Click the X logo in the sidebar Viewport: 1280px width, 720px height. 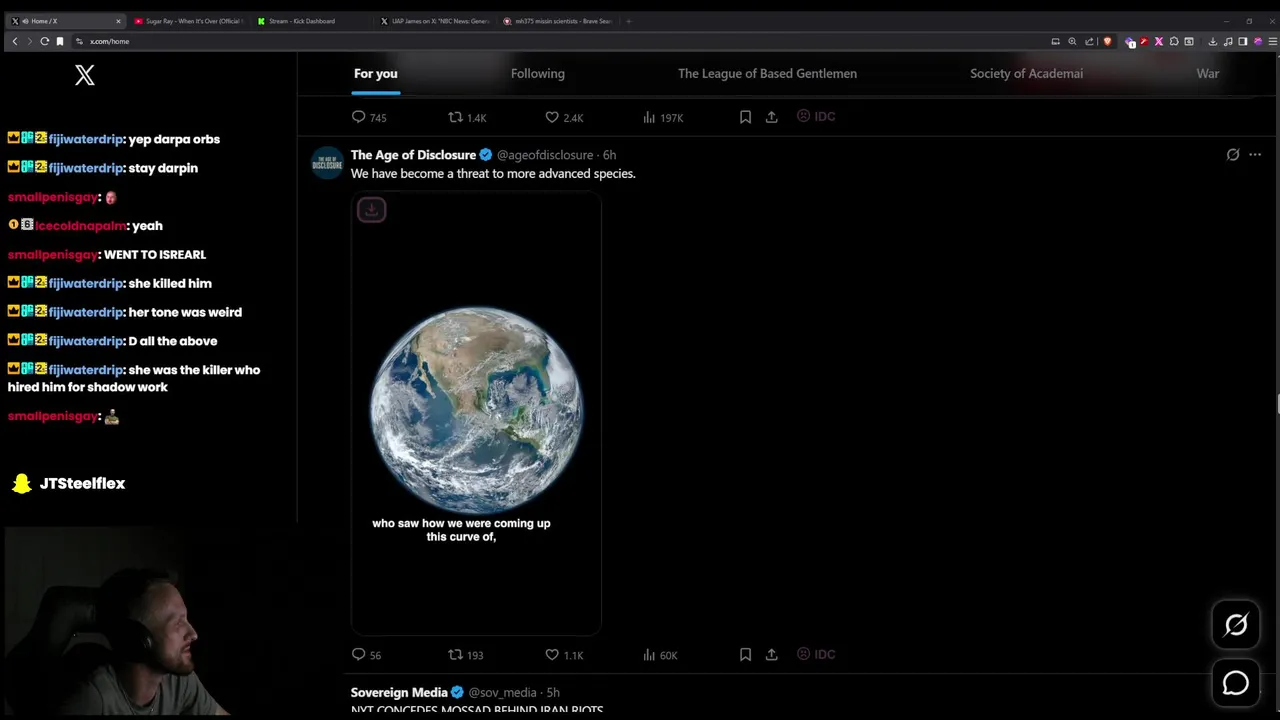pos(85,75)
